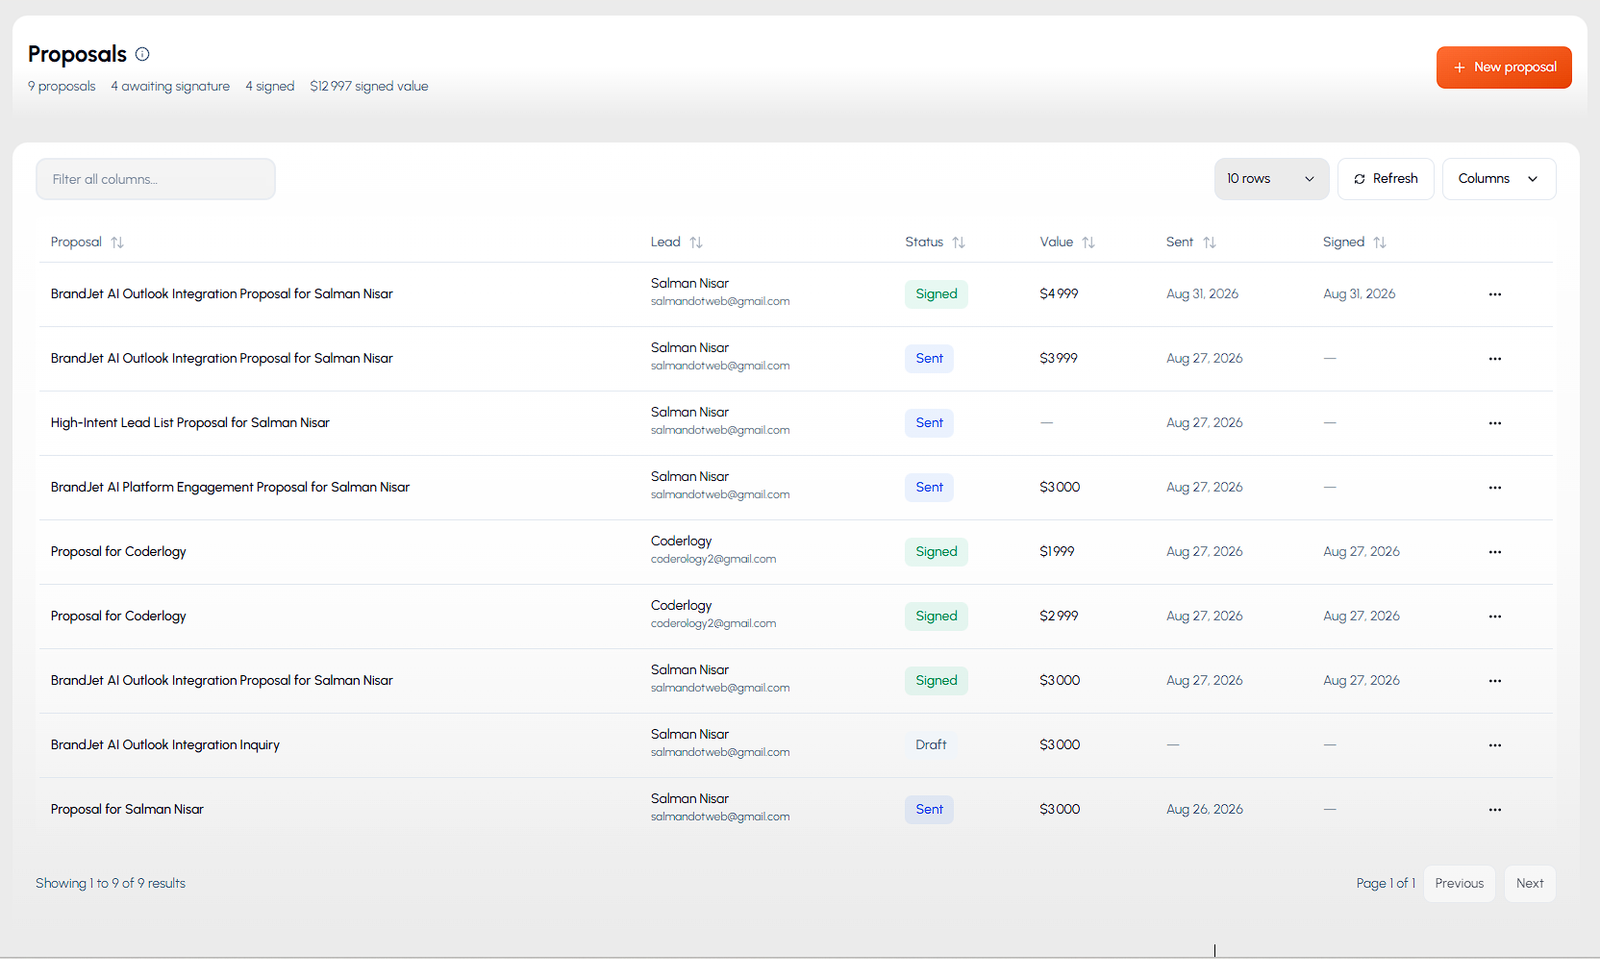
Task: Click the Value column header label
Action: click(1056, 242)
